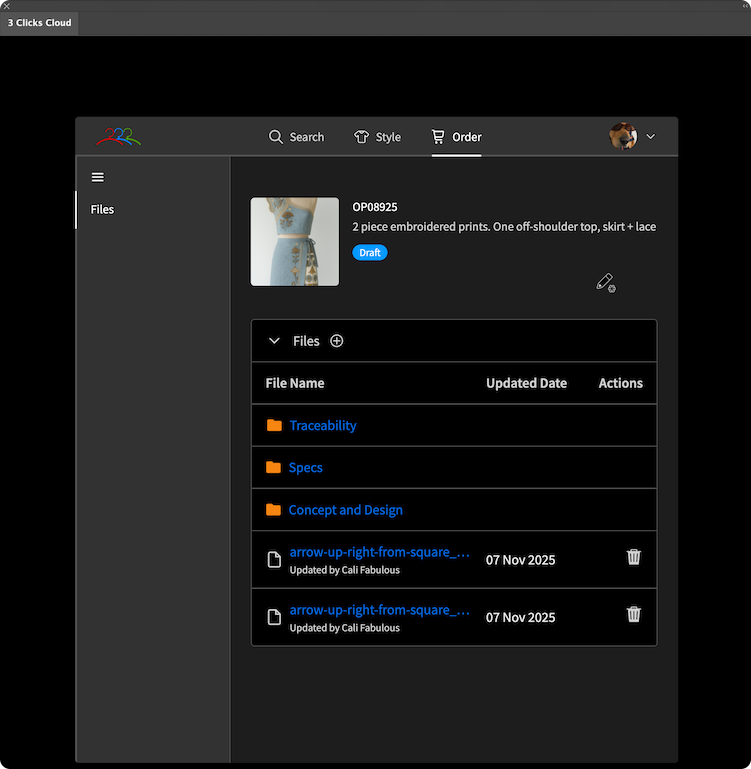Expand the account dropdown arrow beside avatar
Image resolution: width=751 pixels, height=769 pixels.
tap(651, 137)
